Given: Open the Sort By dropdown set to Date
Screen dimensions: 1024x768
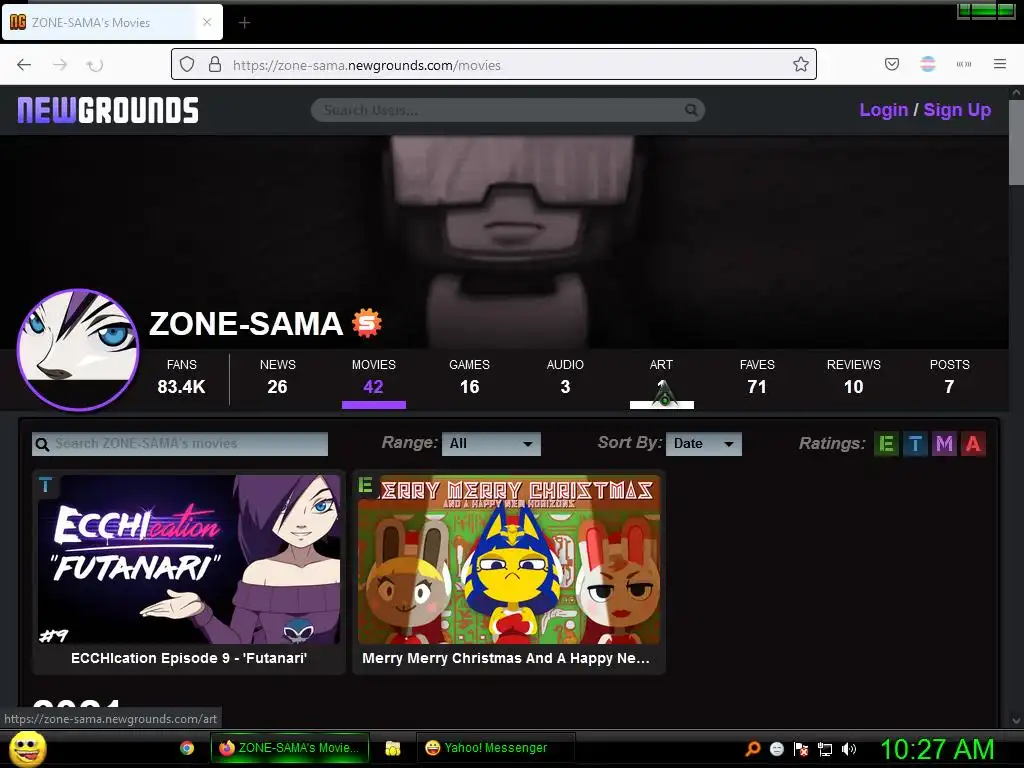Looking at the screenshot, I should click(x=703, y=444).
